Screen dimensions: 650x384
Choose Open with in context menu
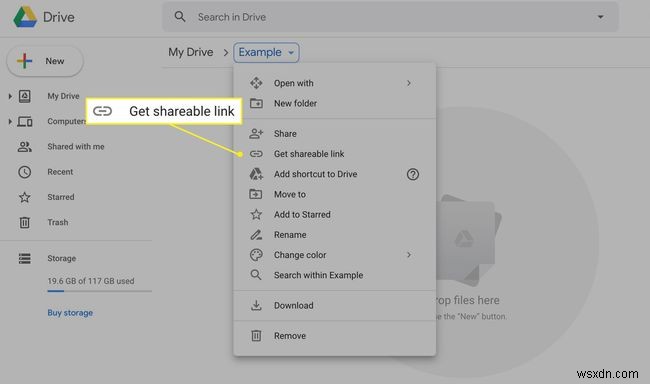point(335,83)
